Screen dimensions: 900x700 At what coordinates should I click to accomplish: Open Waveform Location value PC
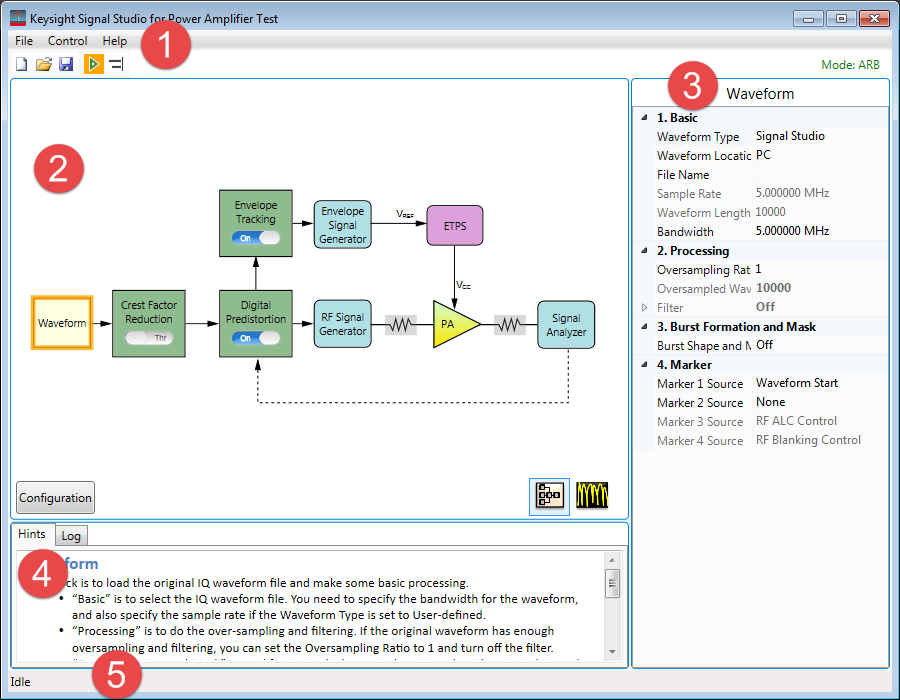pyautogui.click(x=820, y=155)
